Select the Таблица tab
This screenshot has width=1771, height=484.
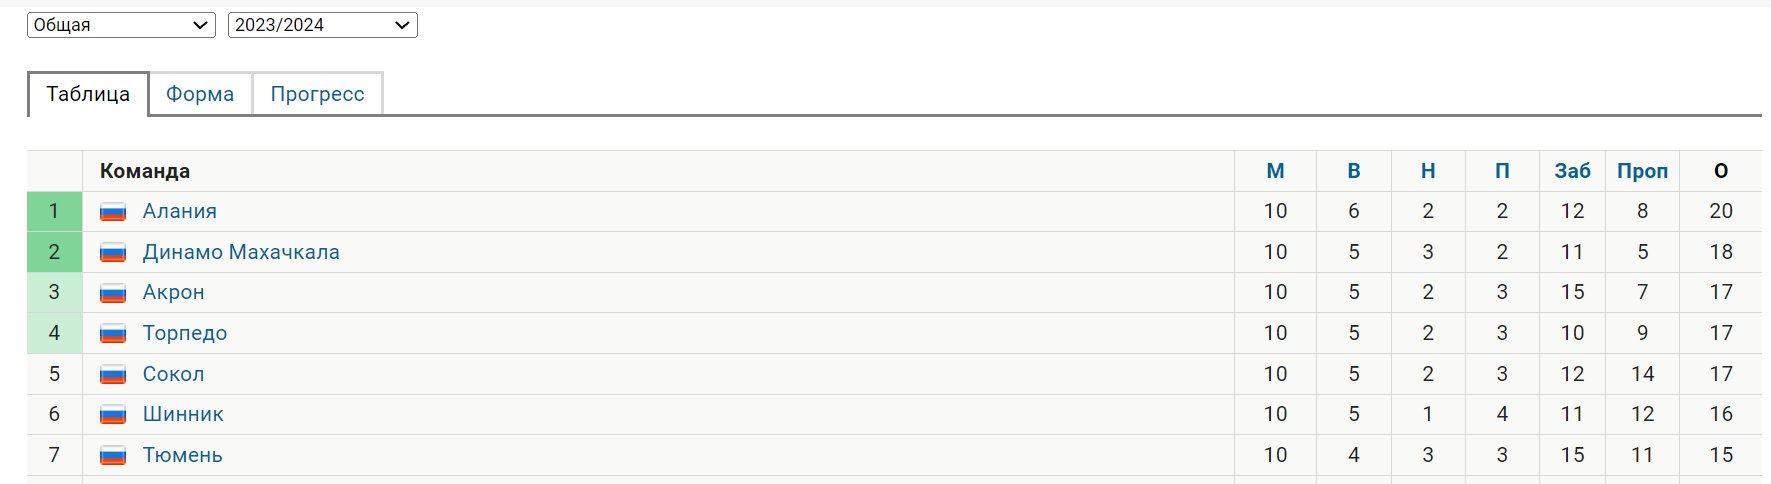88,94
